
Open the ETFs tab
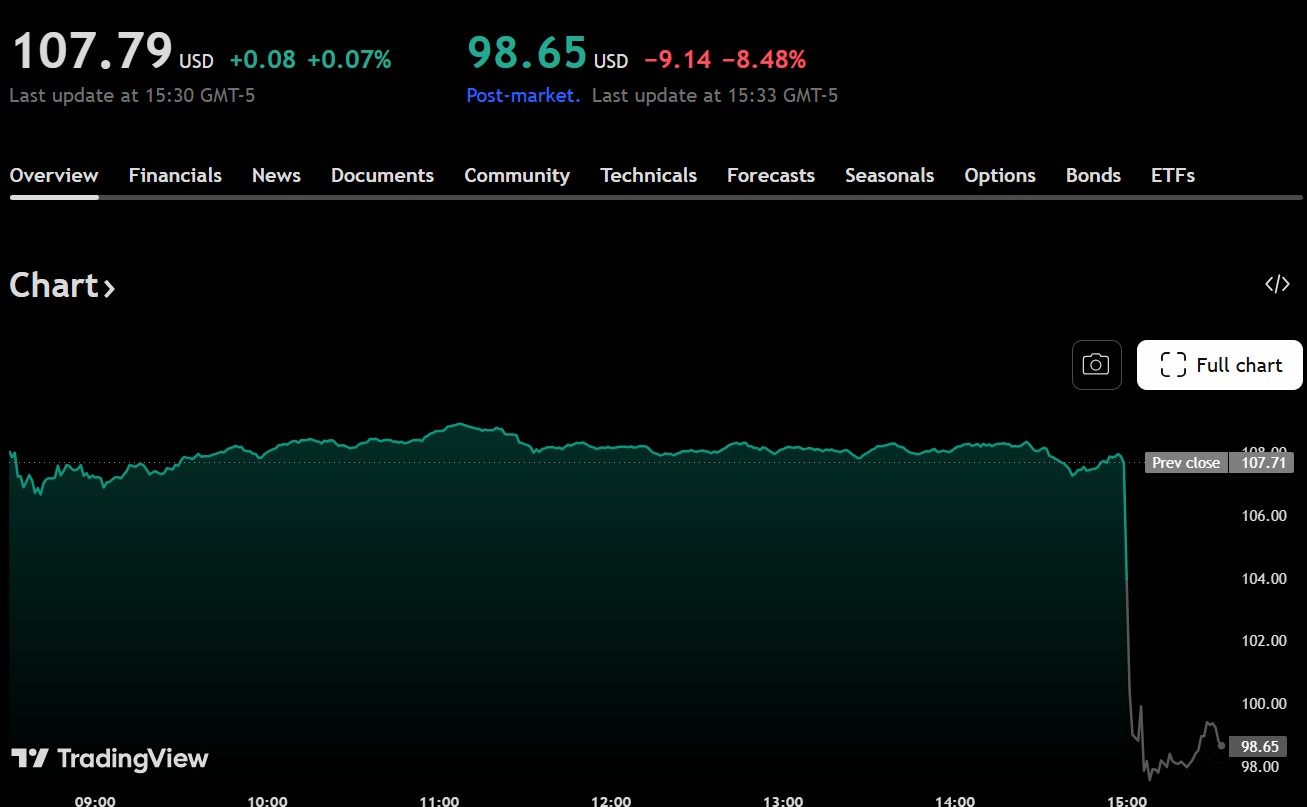coord(1173,175)
